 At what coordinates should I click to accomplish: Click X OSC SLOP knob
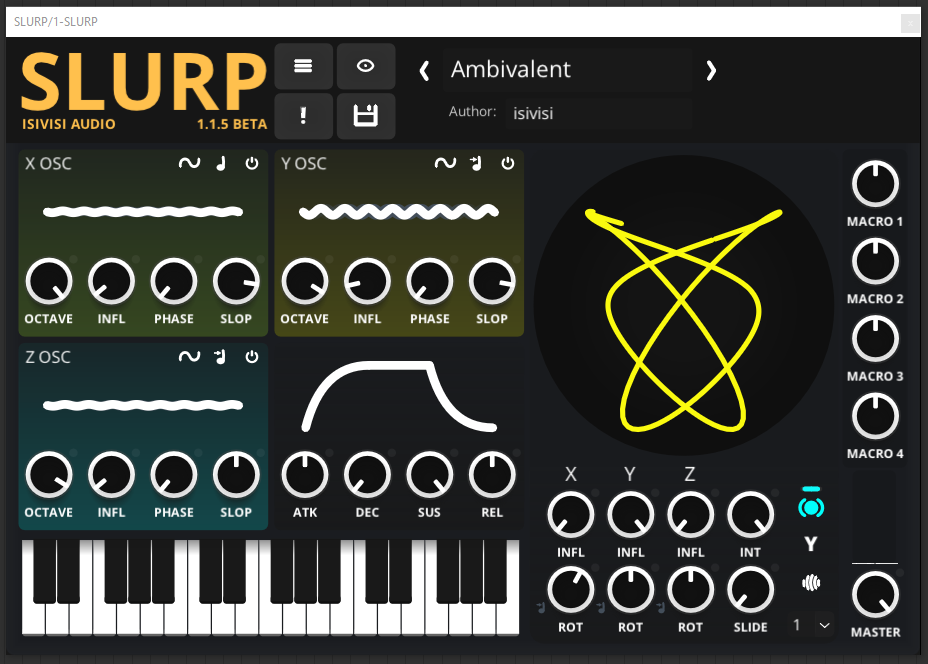point(236,281)
